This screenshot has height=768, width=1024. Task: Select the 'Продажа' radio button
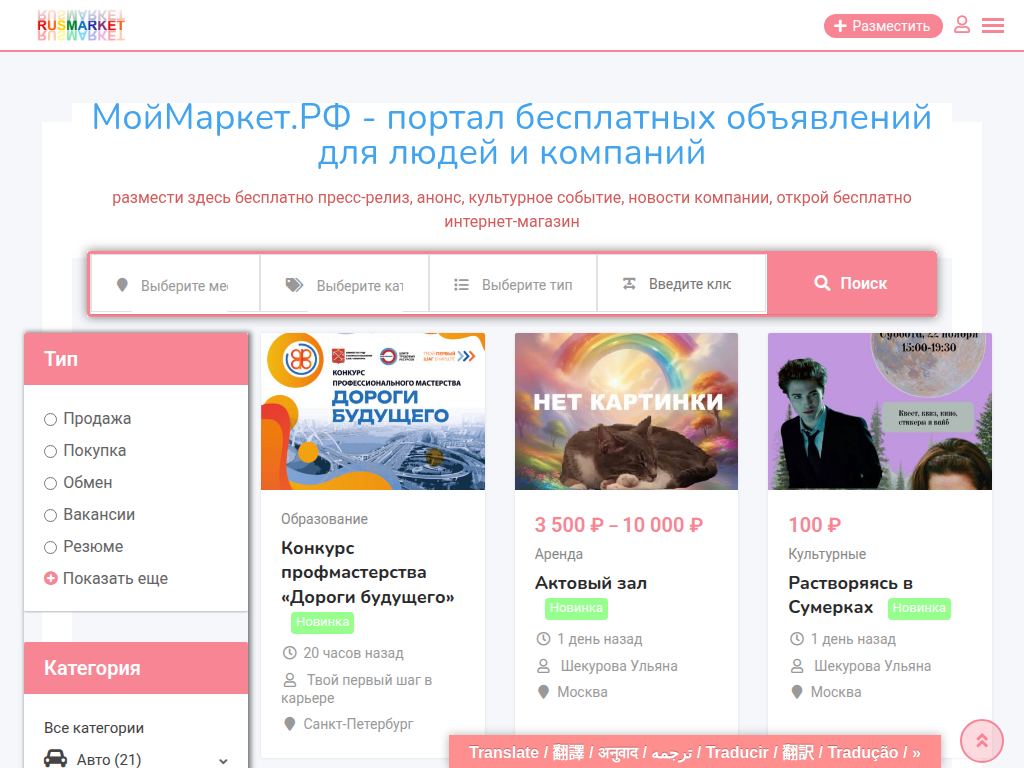click(50, 418)
